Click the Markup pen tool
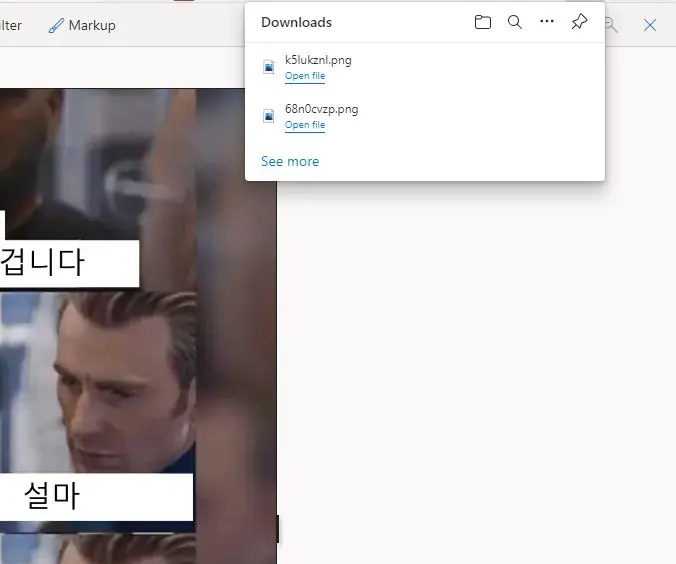Viewport: 676px width, 564px height. tap(82, 25)
